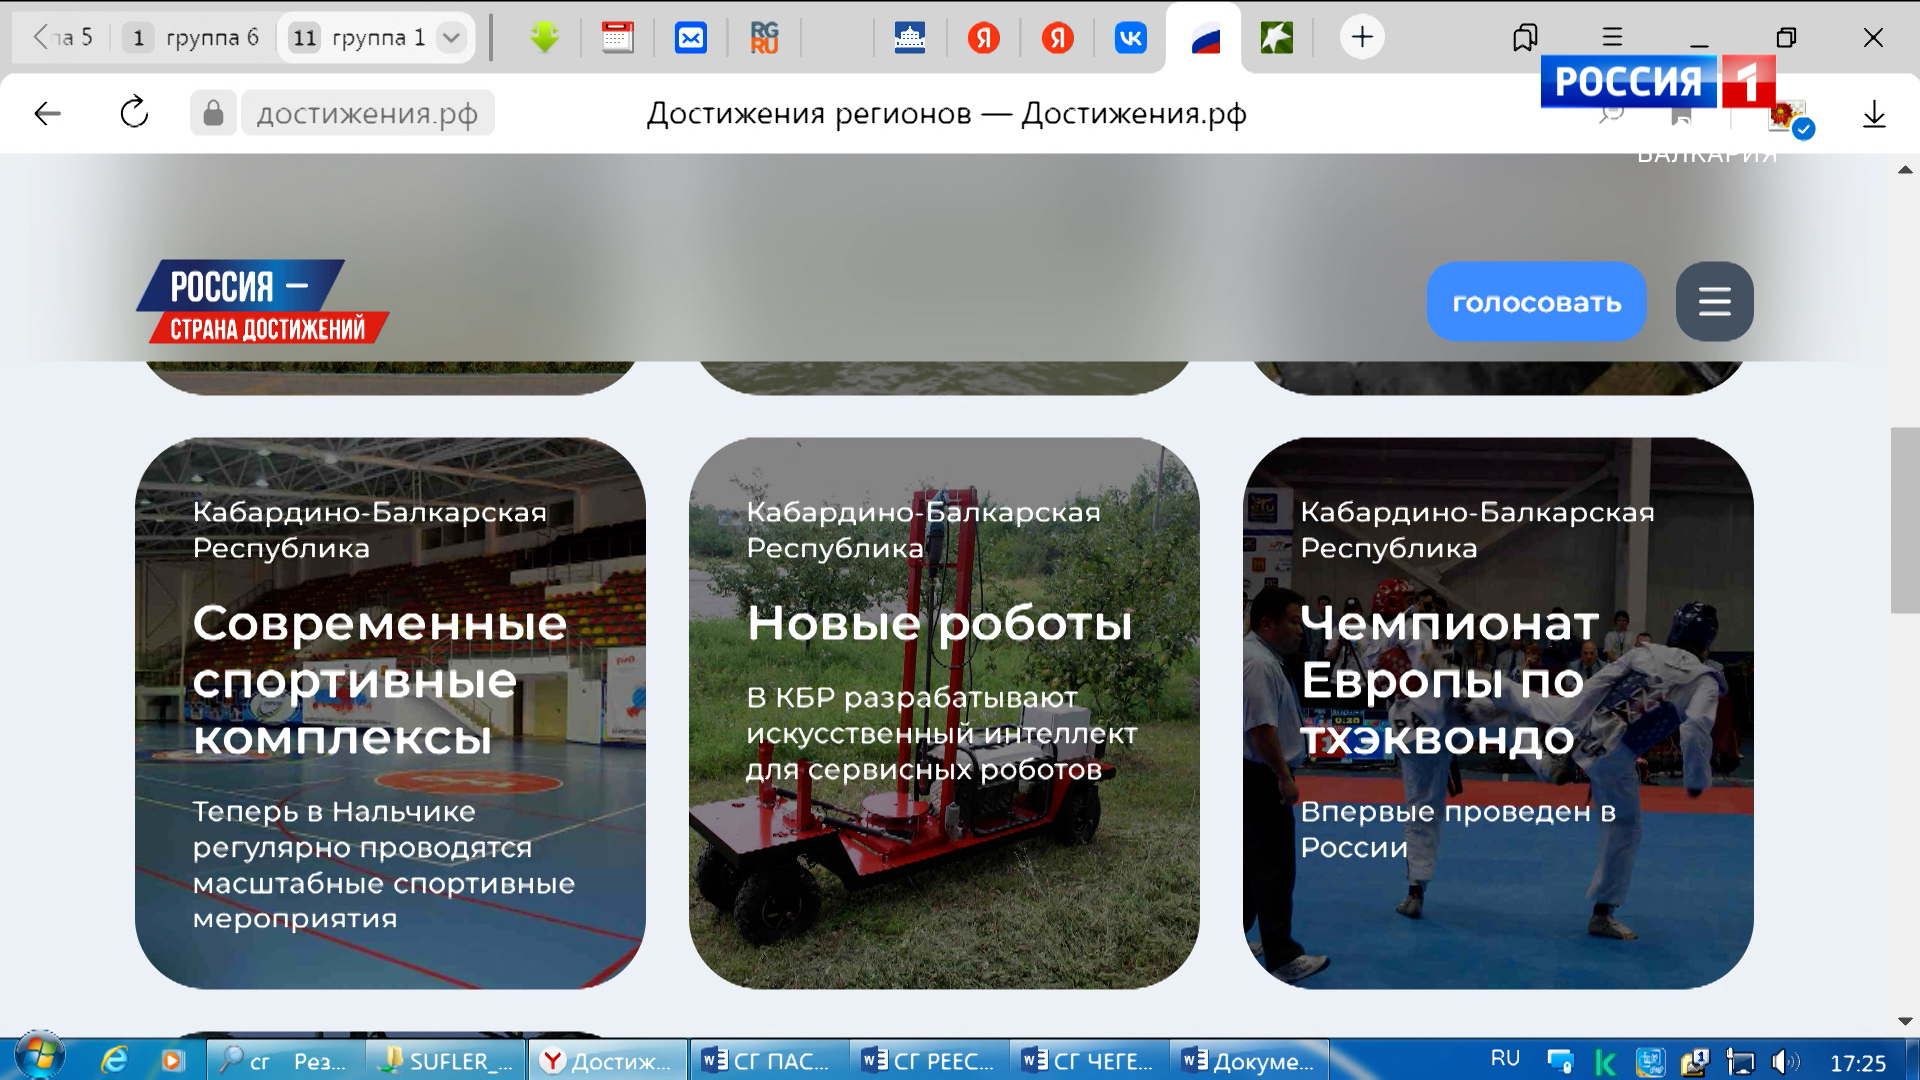Open the red calendar pinned tab

pos(617,38)
